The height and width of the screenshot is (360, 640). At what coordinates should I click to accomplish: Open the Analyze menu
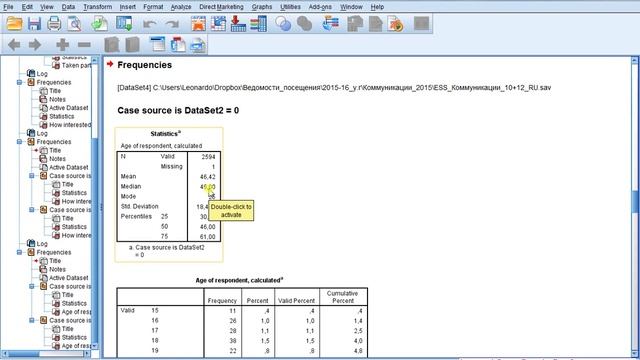click(x=181, y=7)
